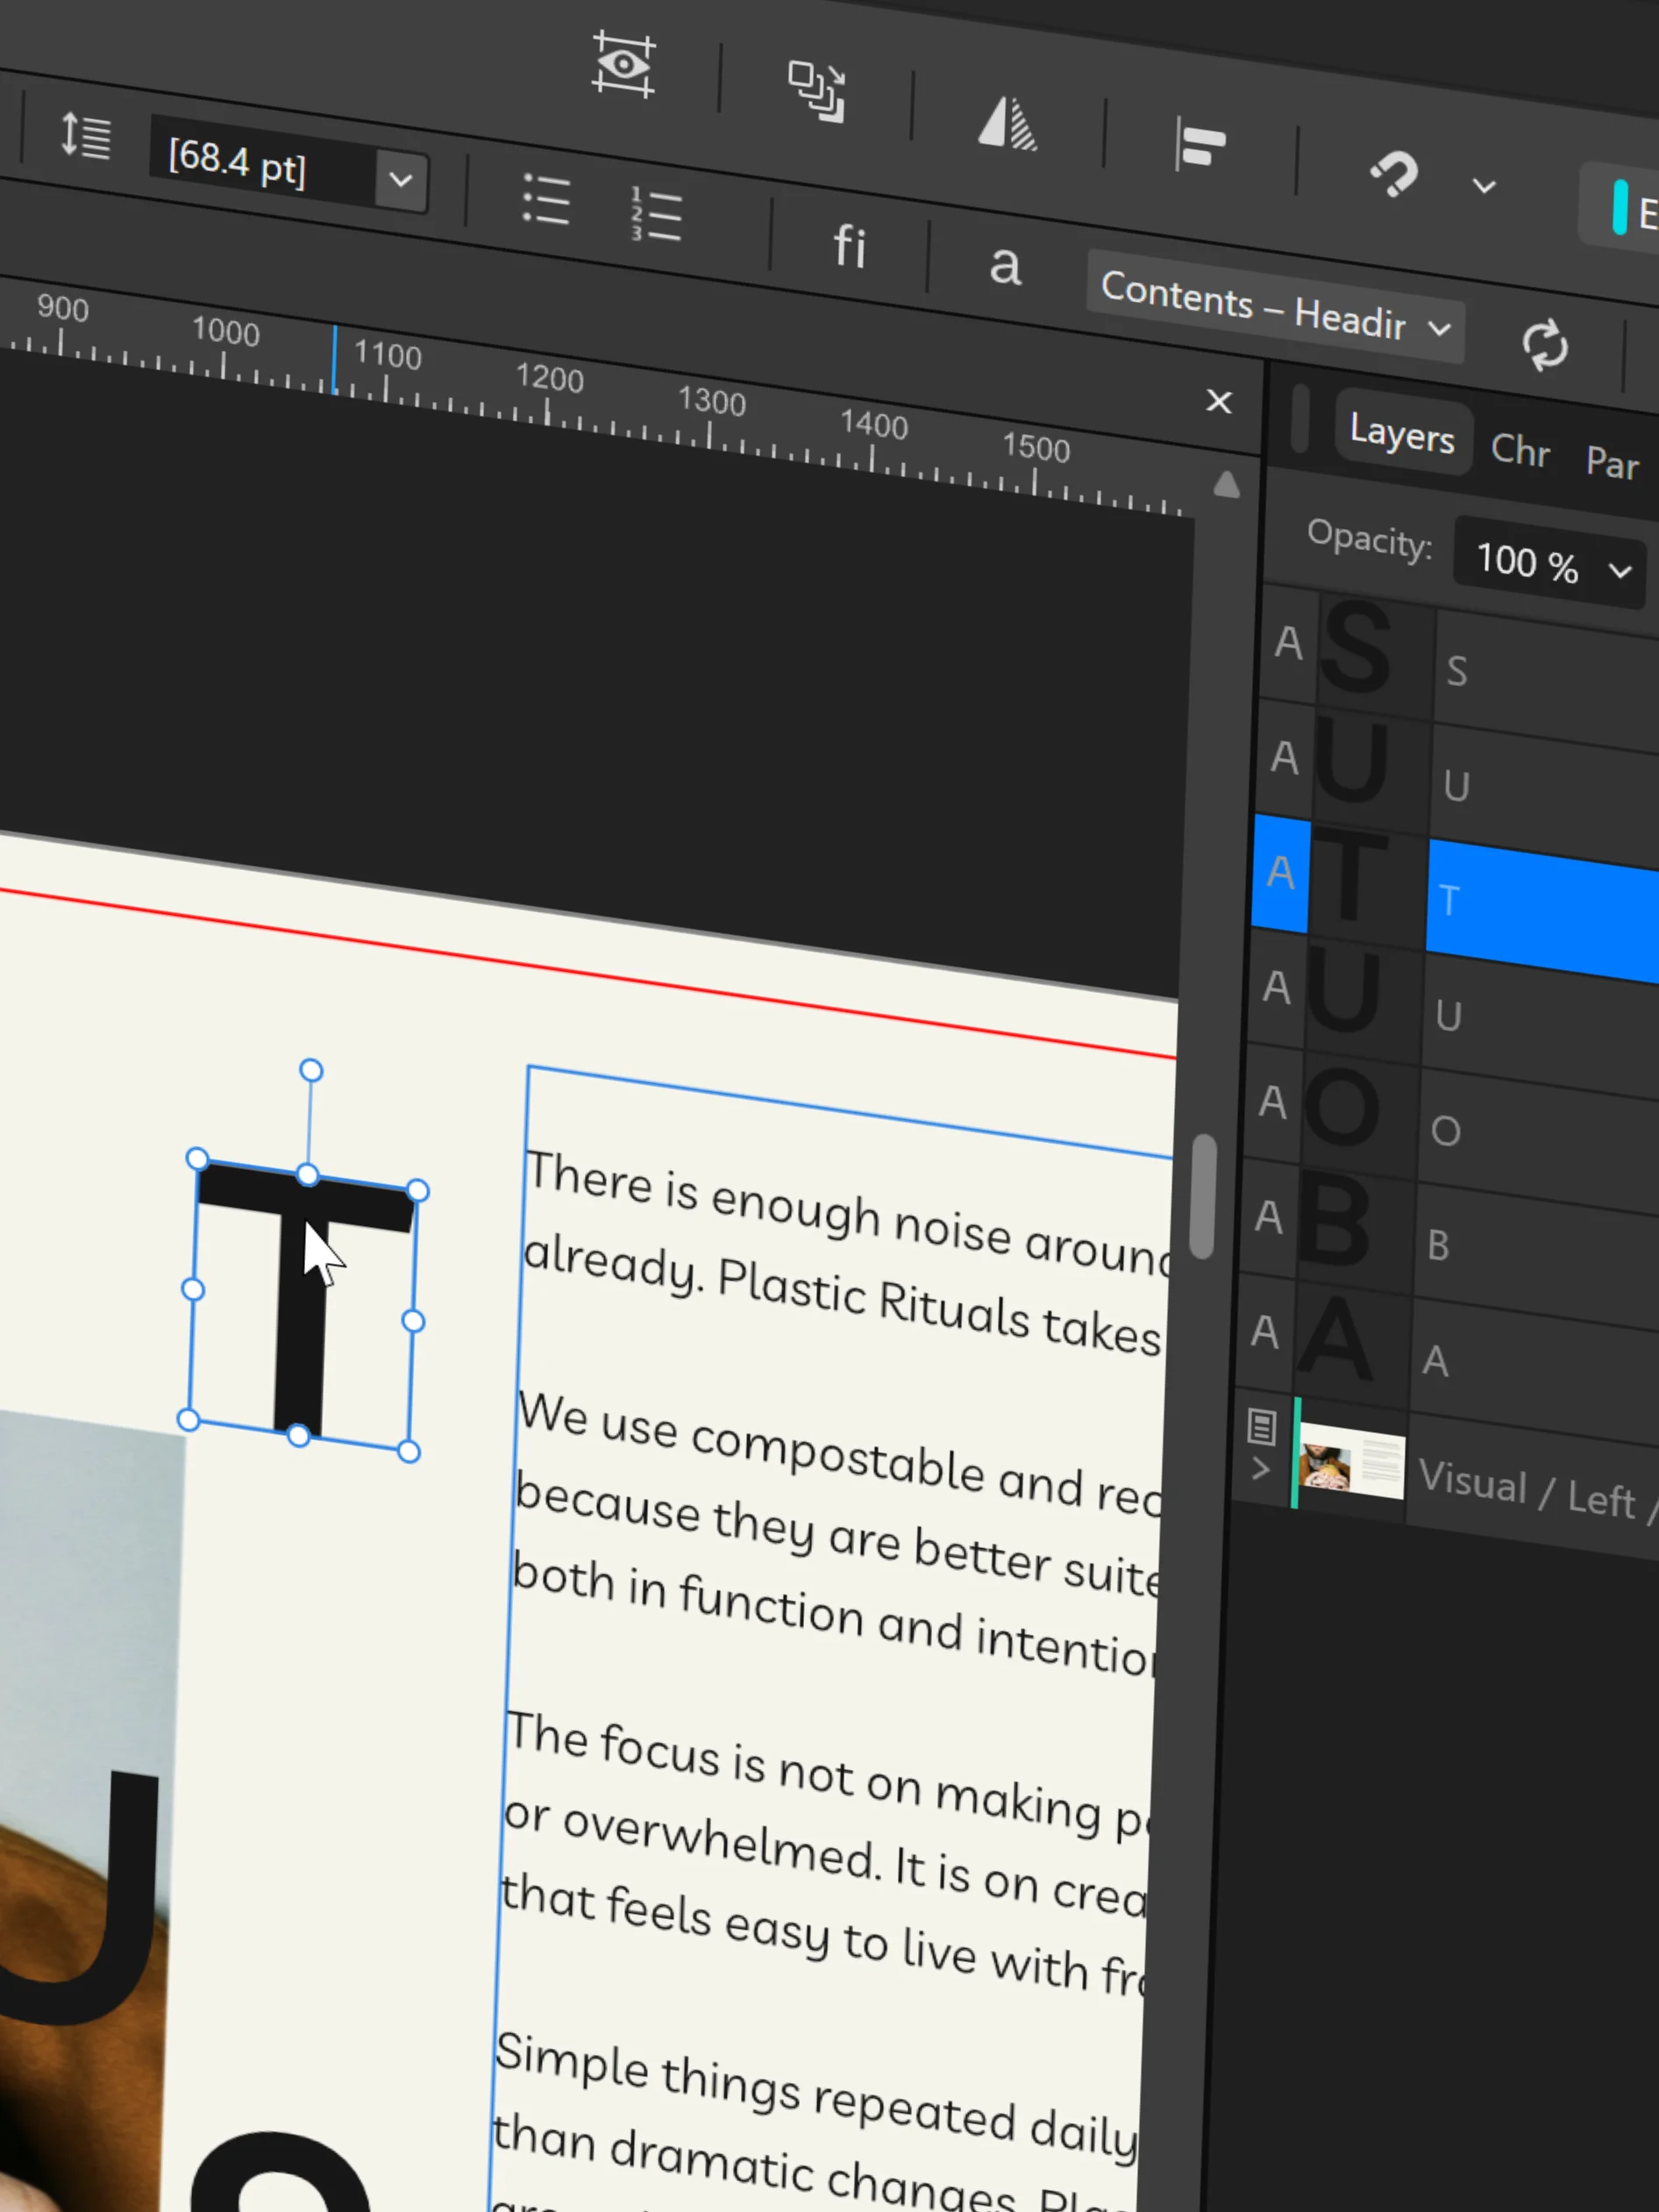This screenshot has width=1659, height=2212.
Task: Open the snapping options chevron
Action: [1484, 186]
